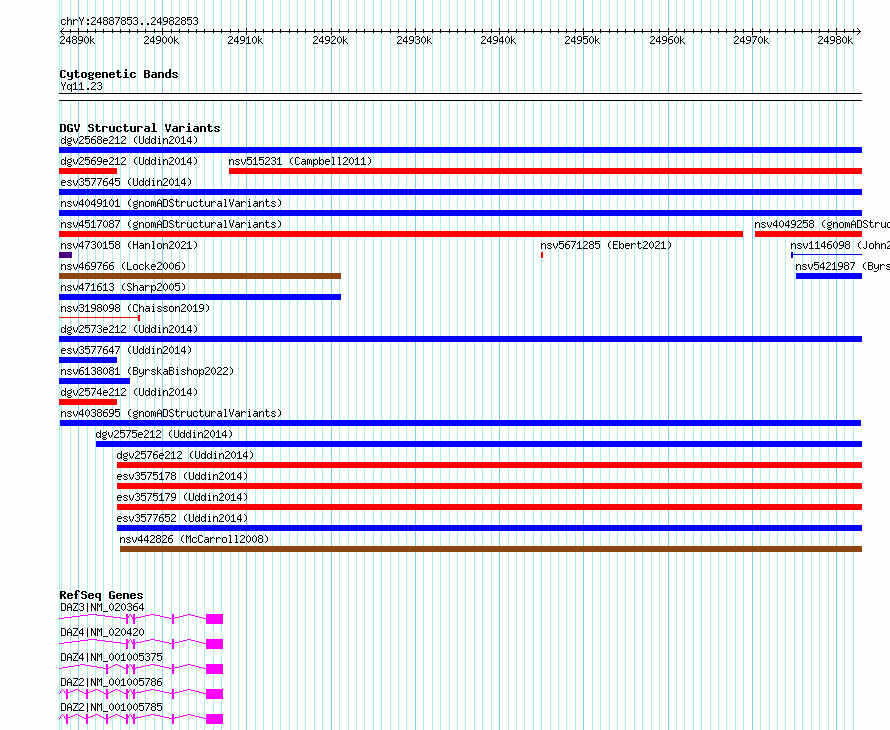
Task: Click esv3577645 (Uddin2014) label
Action: (126, 182)
